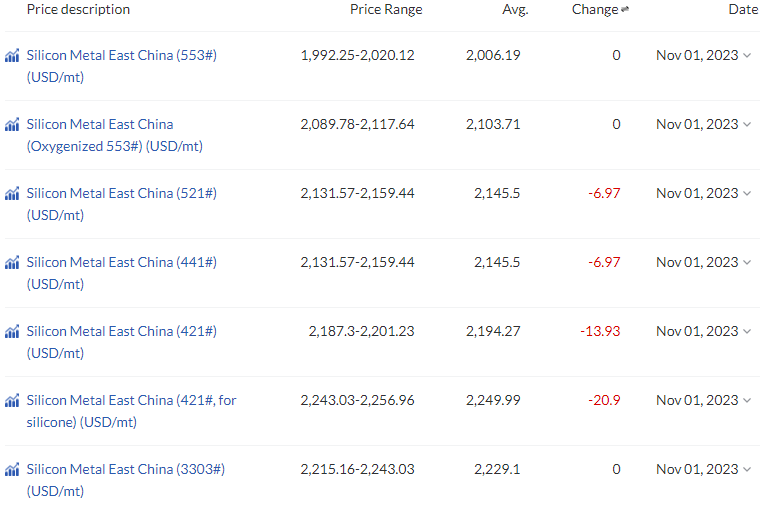Open Silicon Metal (421#, for silicone) link
This screenshot has height=509, width=760.
point(131,411)
